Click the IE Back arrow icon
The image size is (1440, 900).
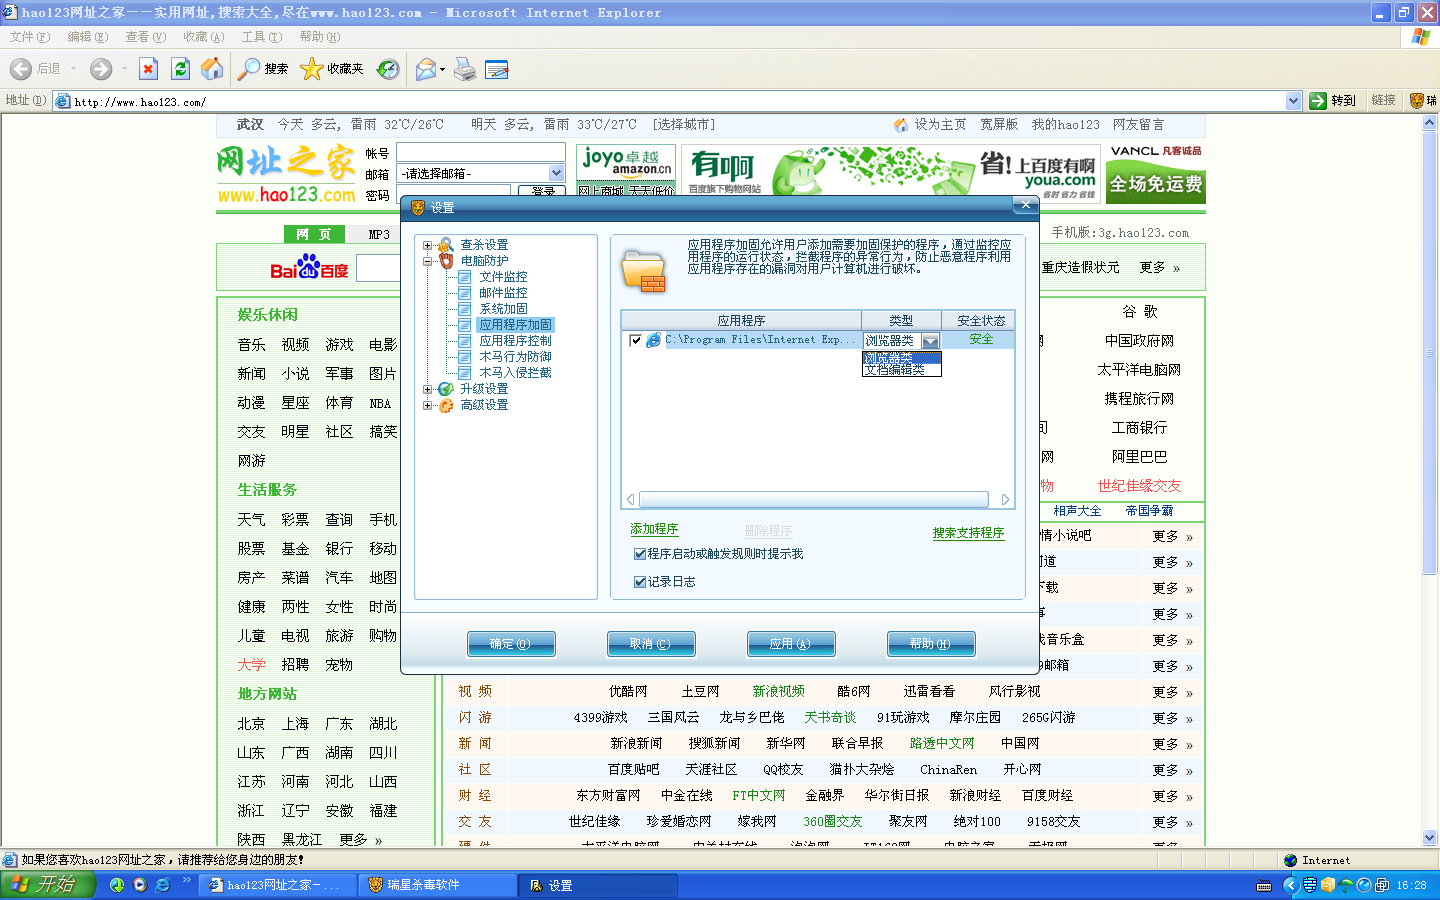click(20, 69)
